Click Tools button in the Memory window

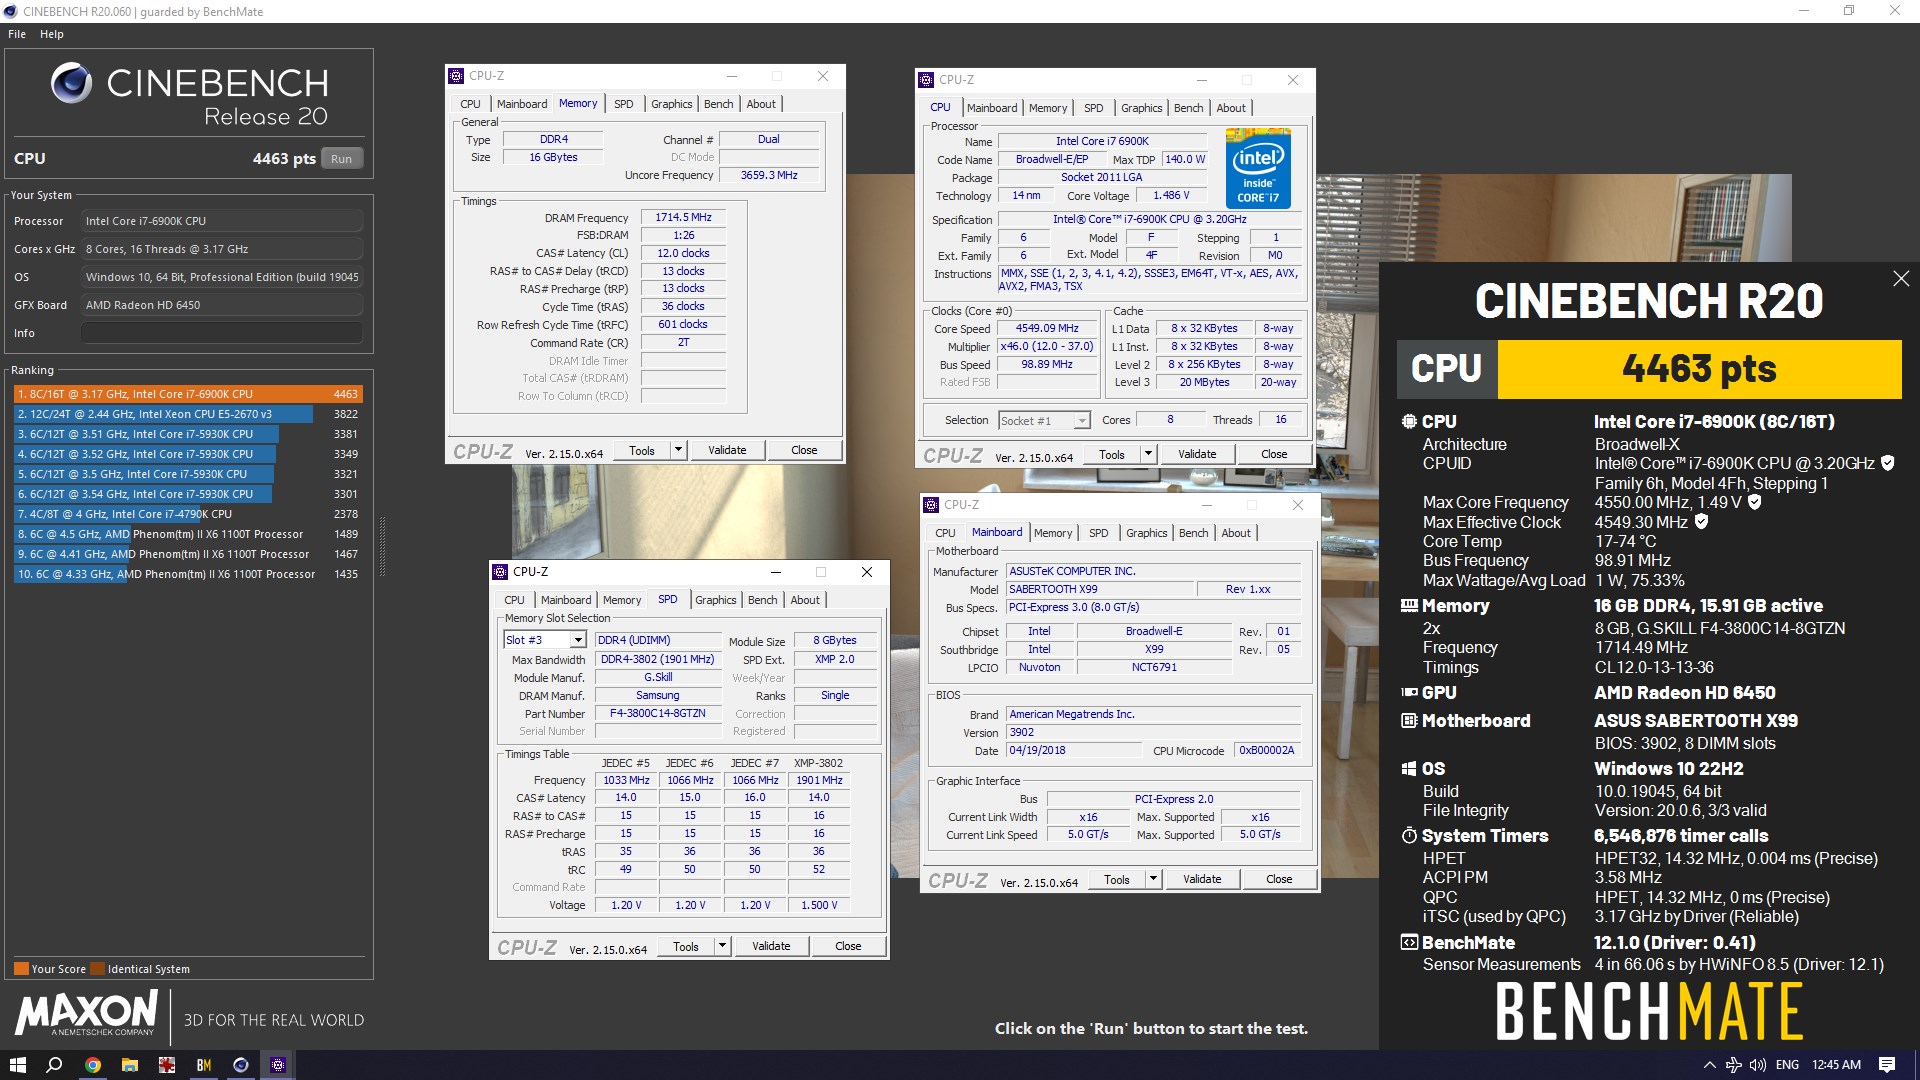pyautogui.click(x=642, y=450)
